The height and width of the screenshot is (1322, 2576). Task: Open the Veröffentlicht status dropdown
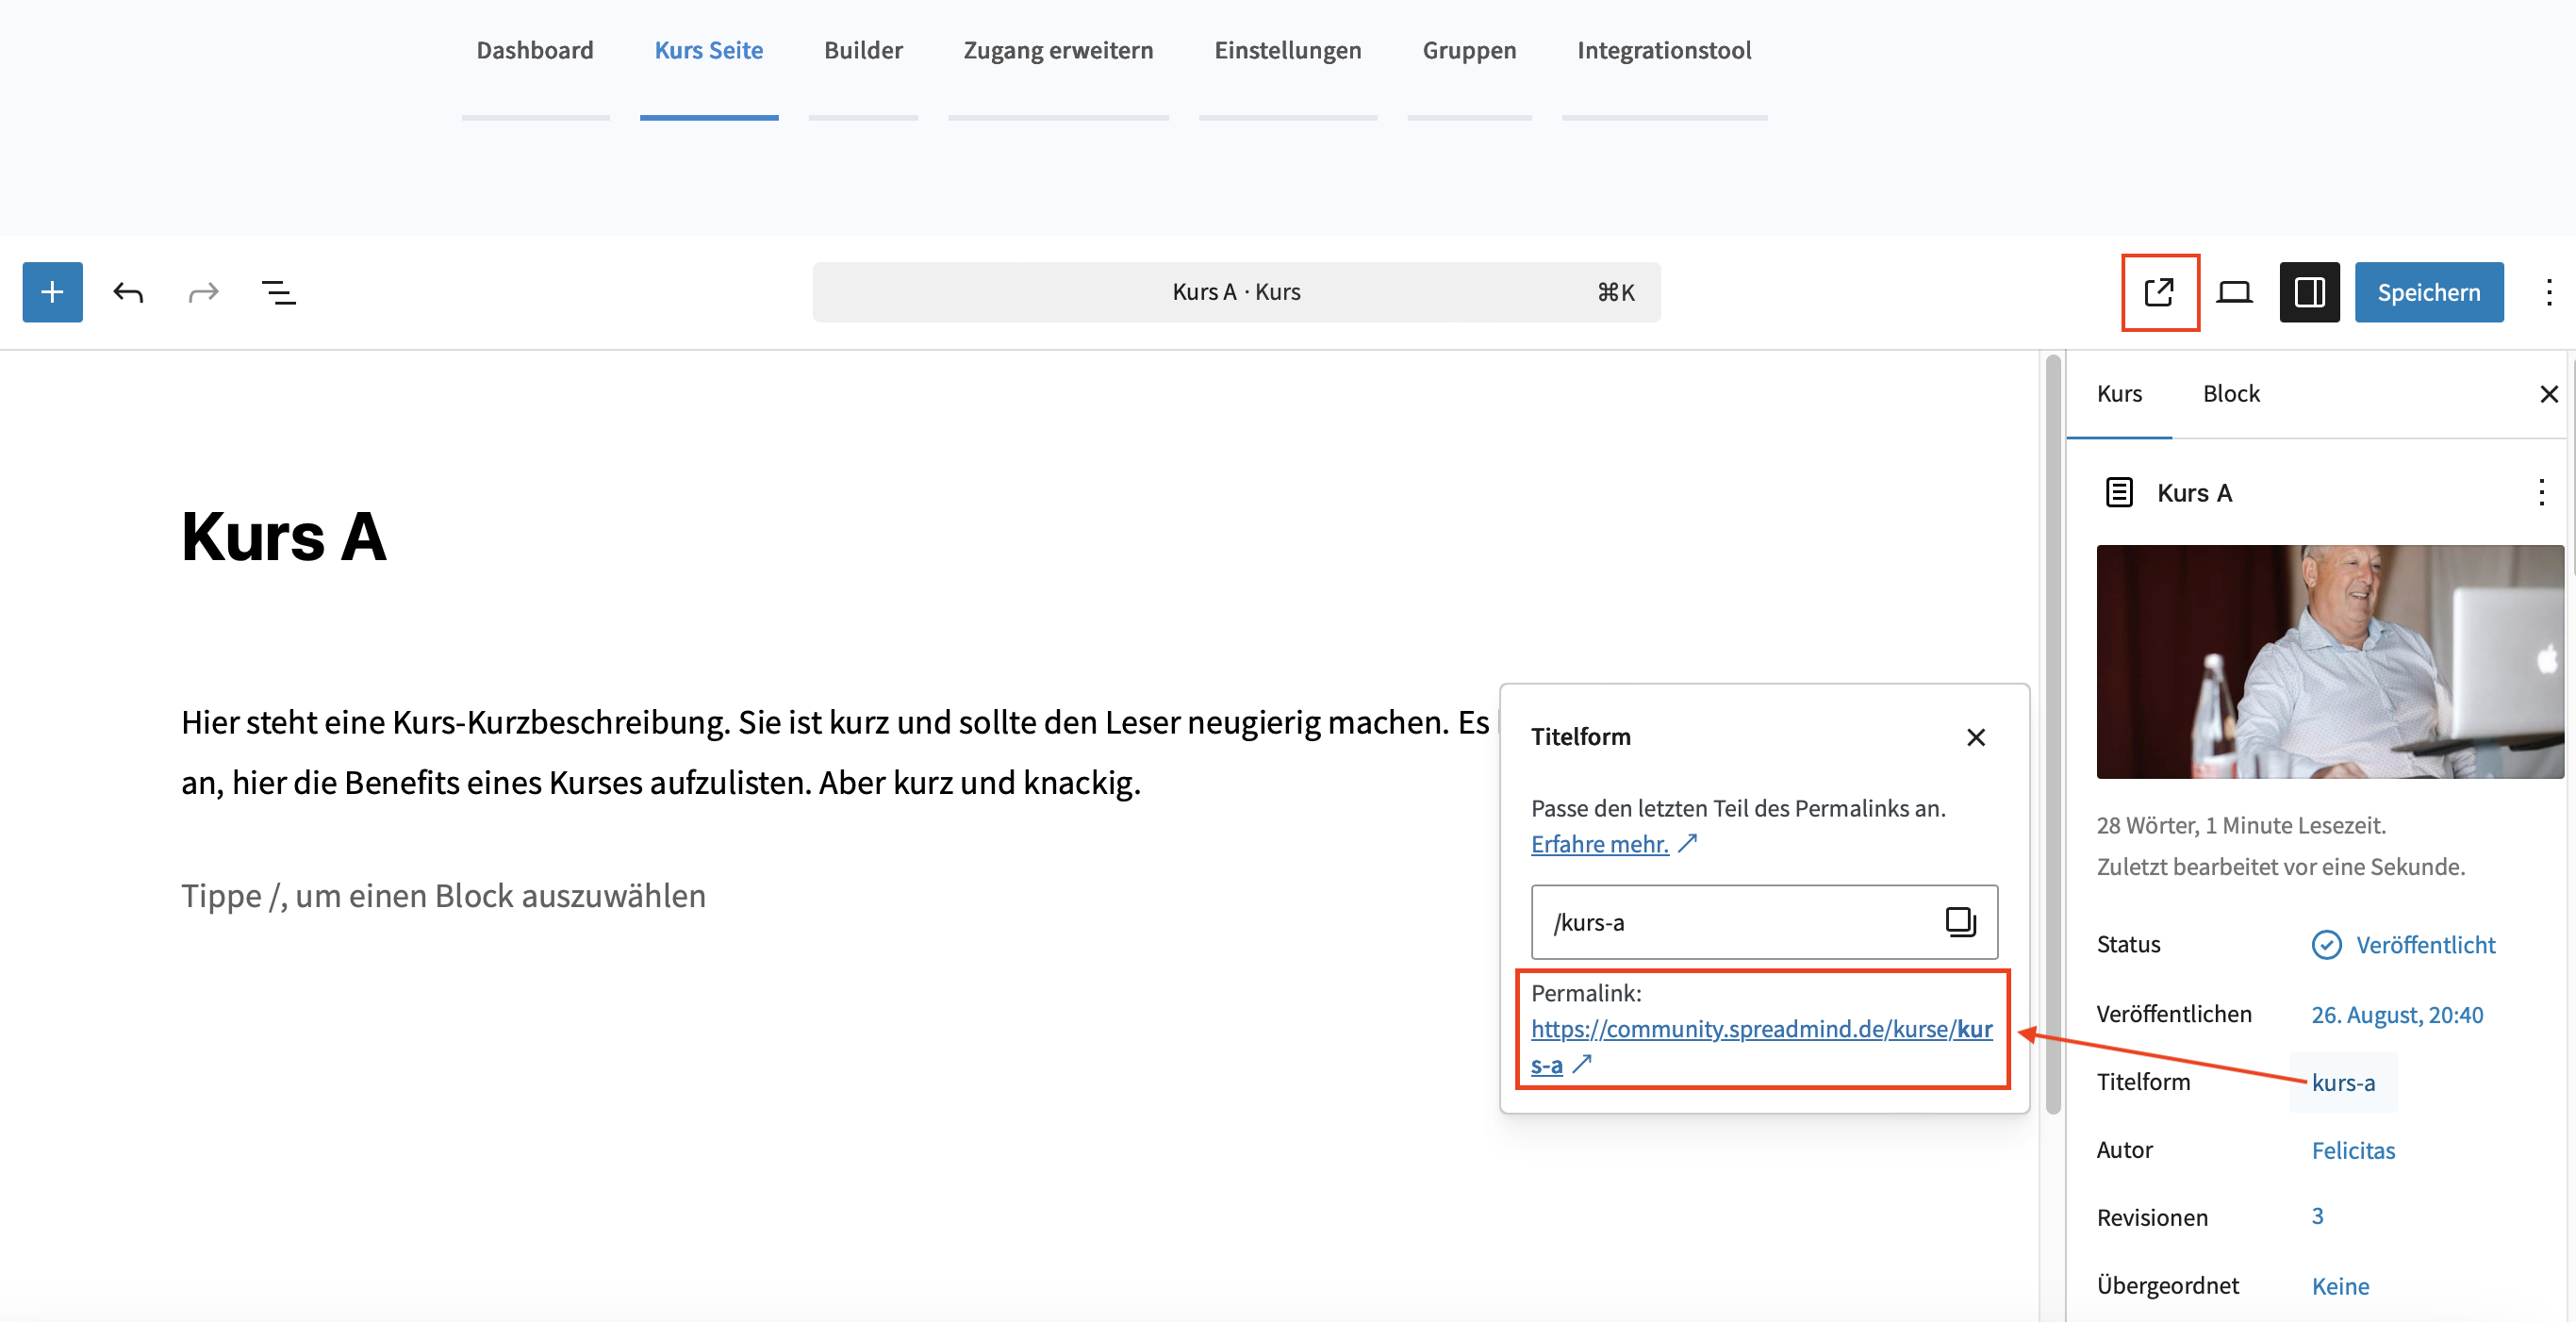tap(2424, 945)
